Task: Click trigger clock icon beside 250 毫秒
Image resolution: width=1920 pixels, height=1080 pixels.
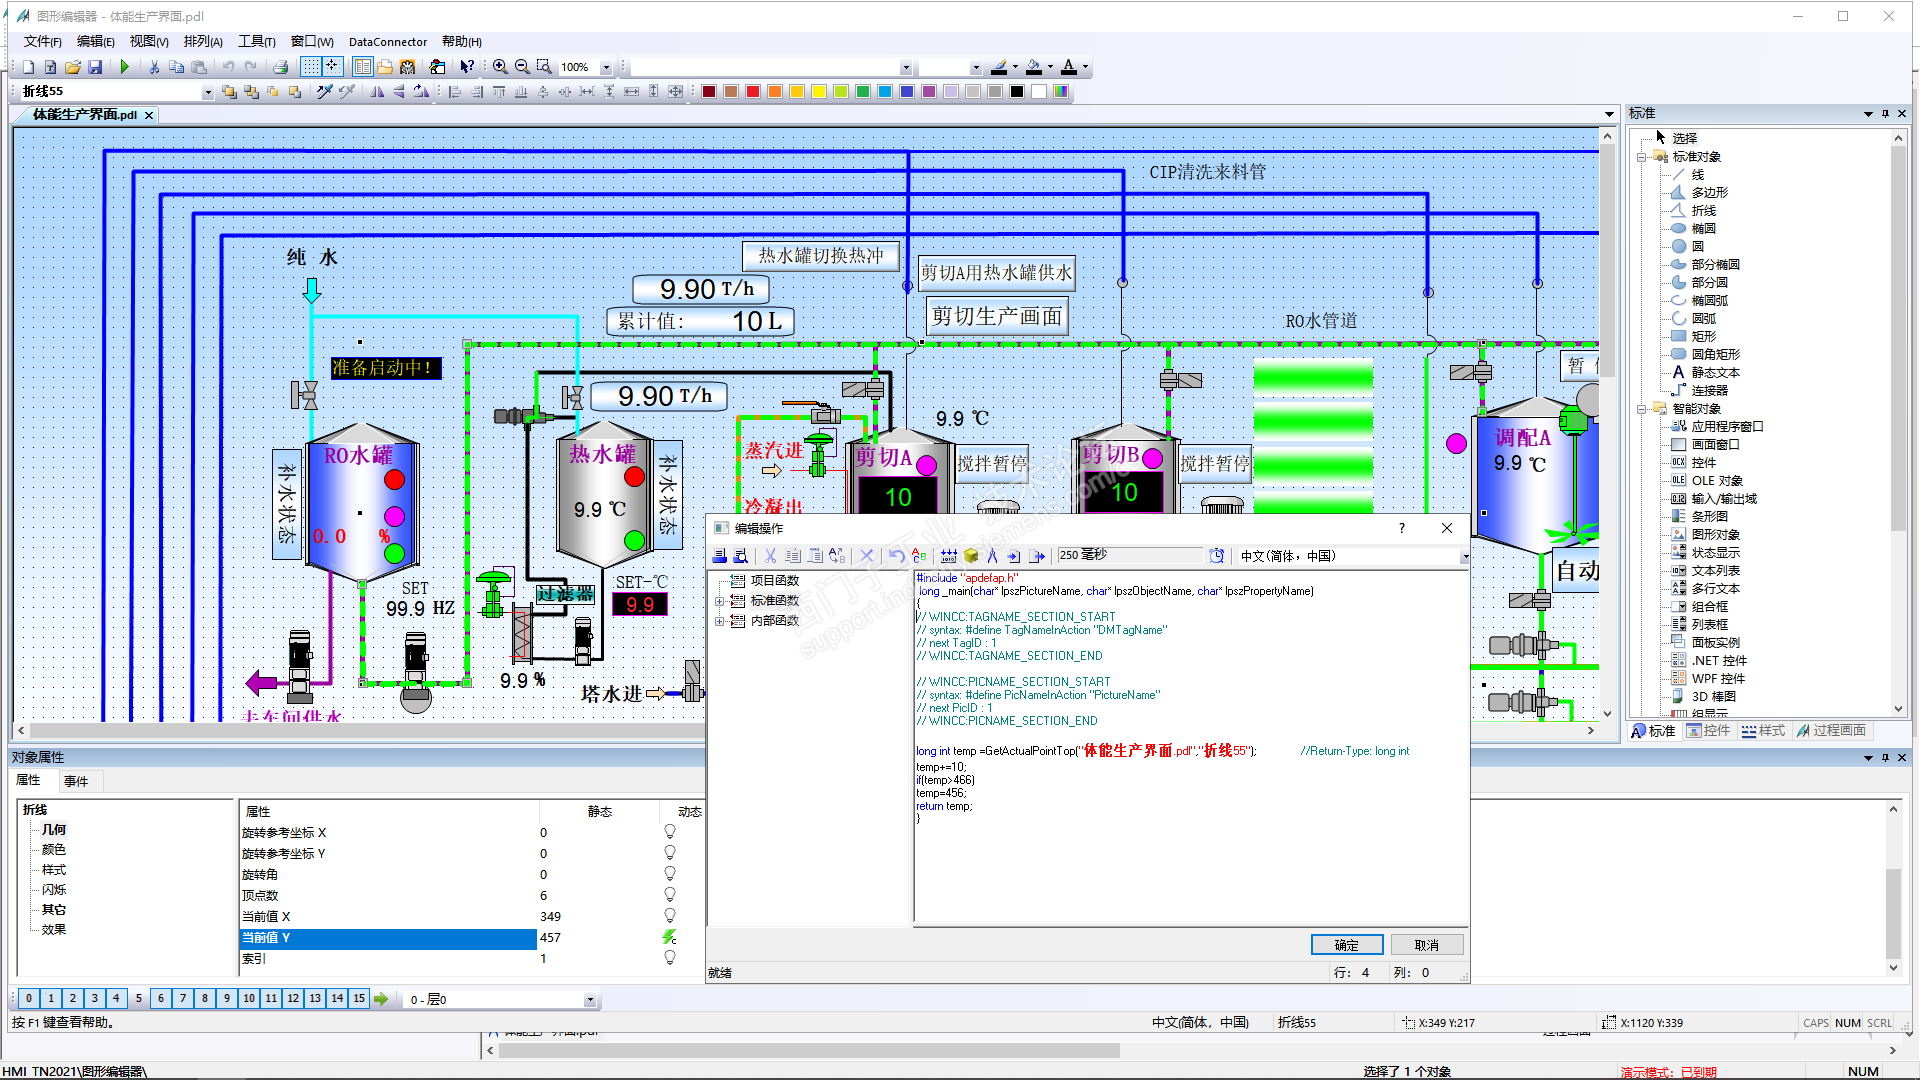Action: tap(1216, 556)
